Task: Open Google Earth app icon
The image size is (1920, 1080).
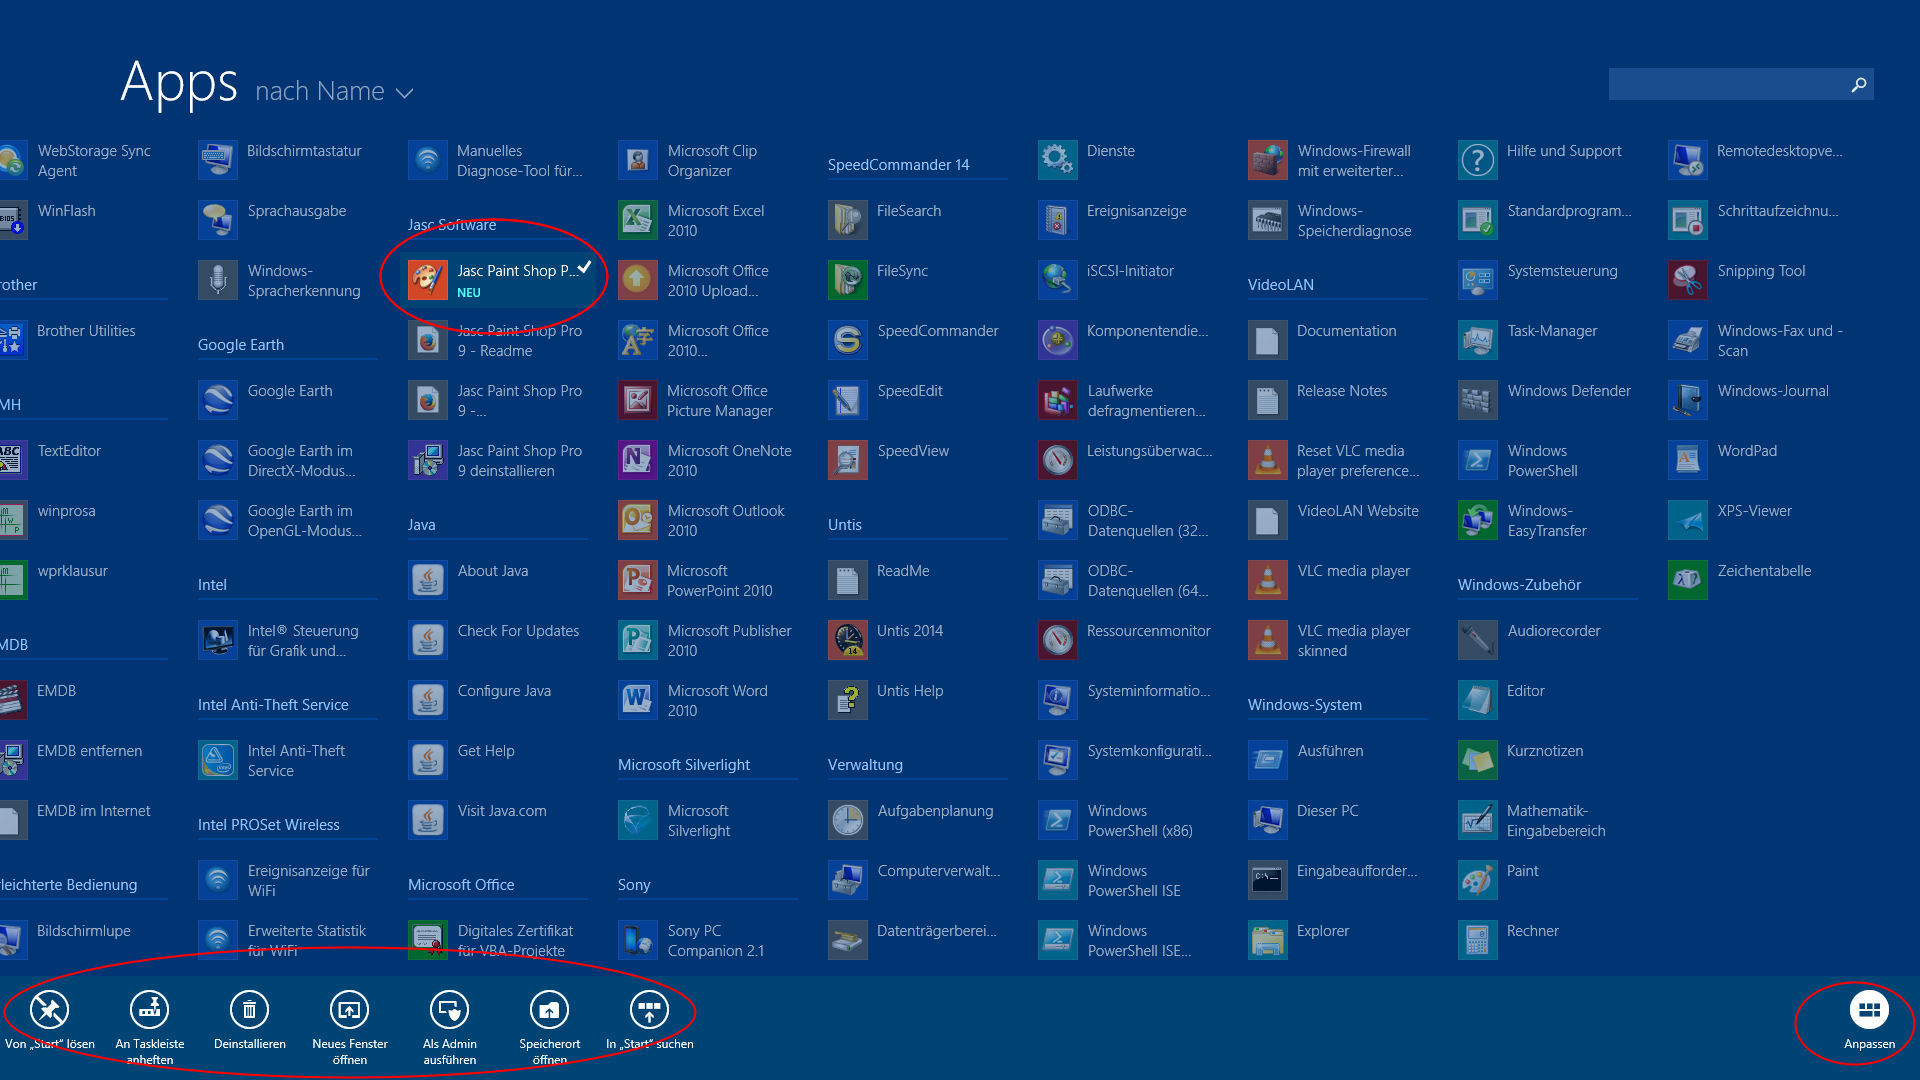Action: 217,400
